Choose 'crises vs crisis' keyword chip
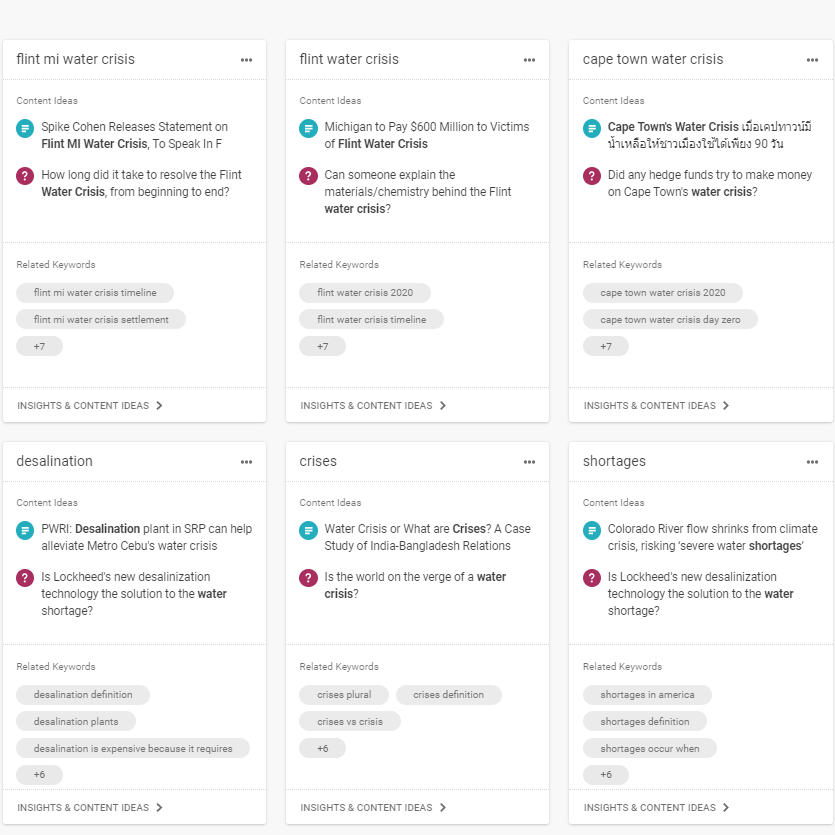 click(350, 722)
